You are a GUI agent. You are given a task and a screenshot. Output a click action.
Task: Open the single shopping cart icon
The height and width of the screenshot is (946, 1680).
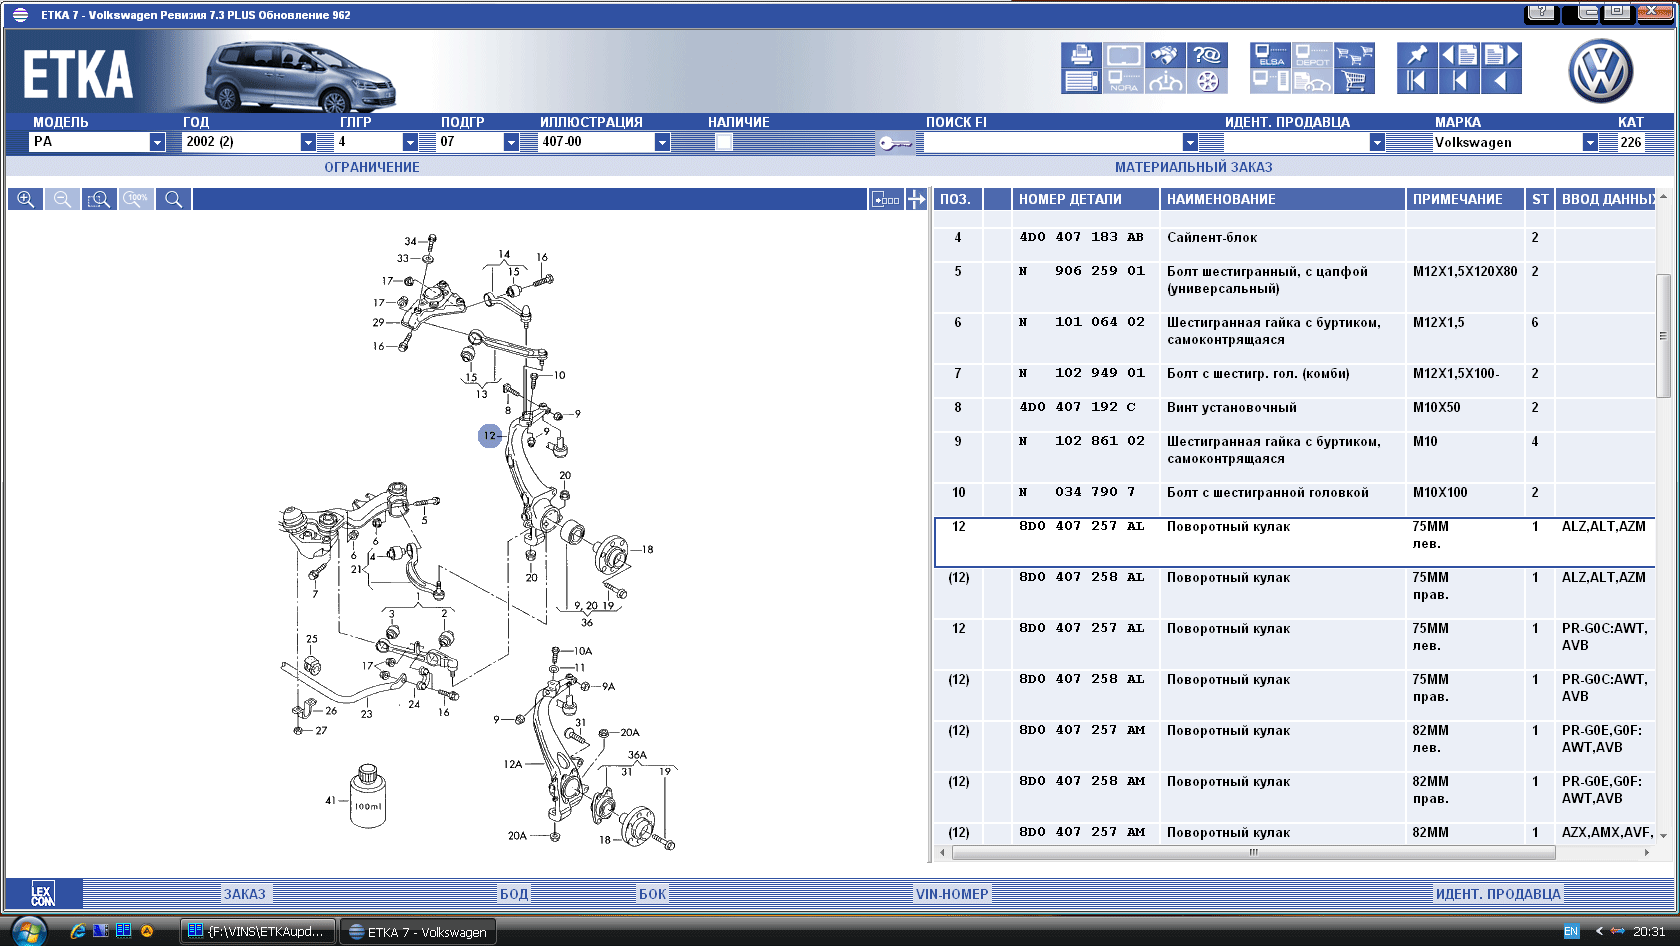coord(1354,81)
